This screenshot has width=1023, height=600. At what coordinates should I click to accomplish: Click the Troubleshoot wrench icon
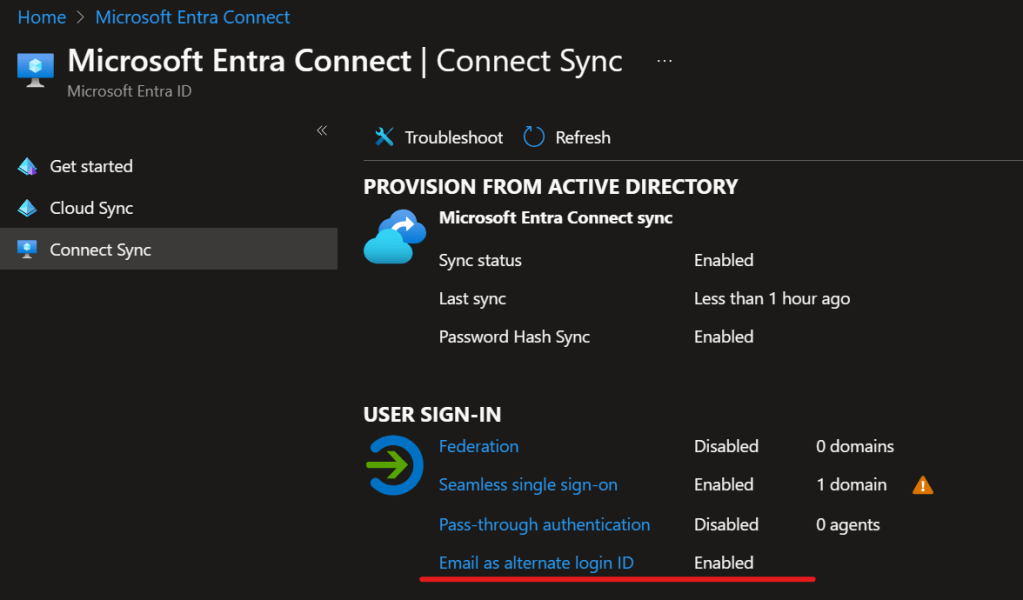pos(384,137)
